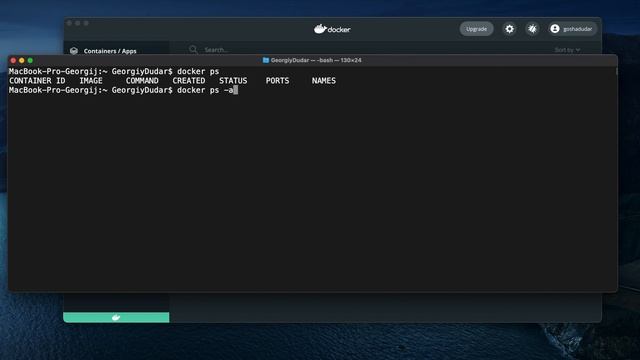Open the goshadudar account menu

[x=572, y=29]
